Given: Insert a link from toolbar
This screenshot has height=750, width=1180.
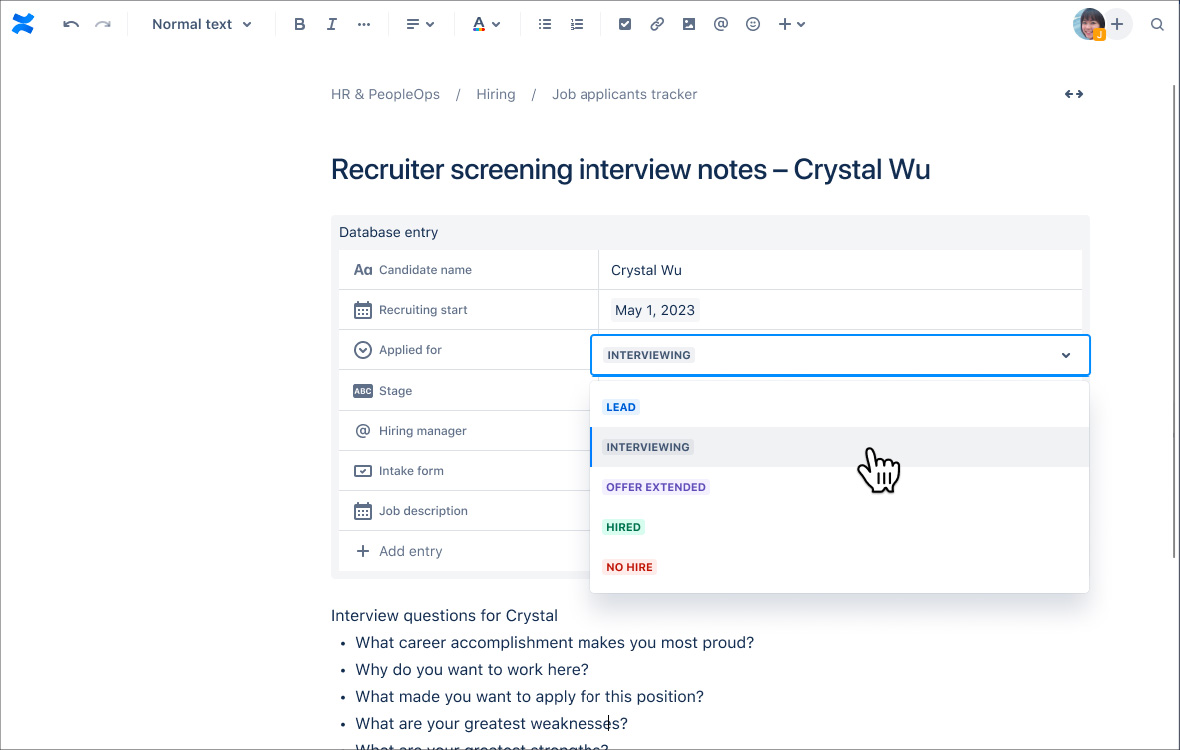Looking at the screenshot, I should [657, 24].
